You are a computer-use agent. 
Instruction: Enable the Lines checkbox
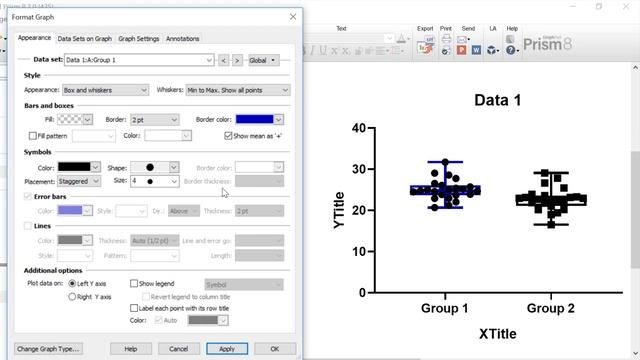coord(28,226)
